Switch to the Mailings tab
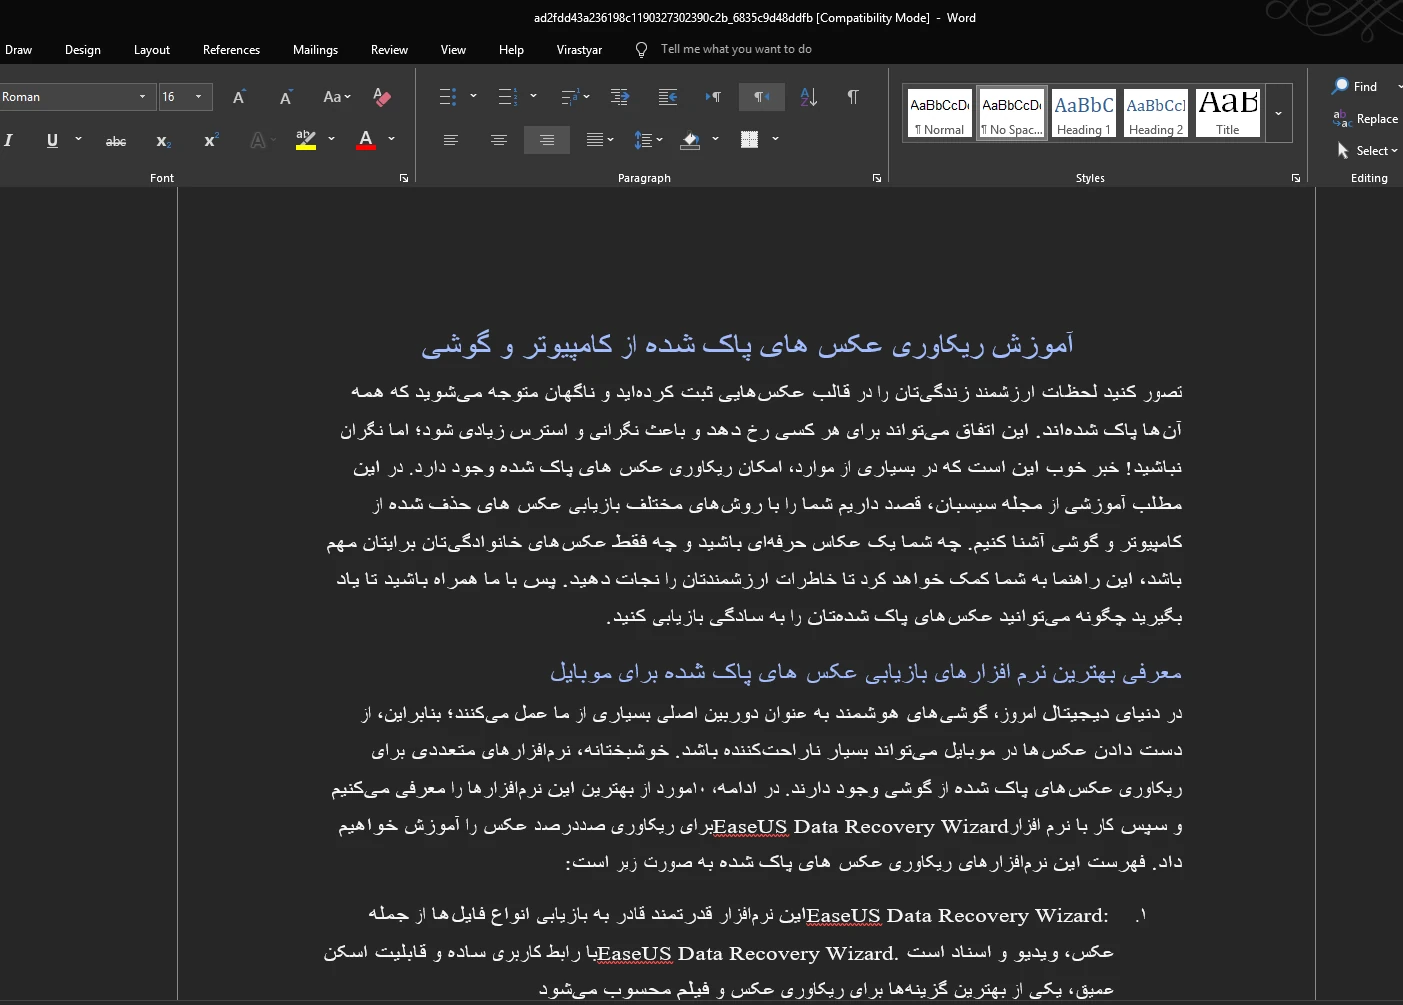1403x1005 pixels. tap(315, 50)
